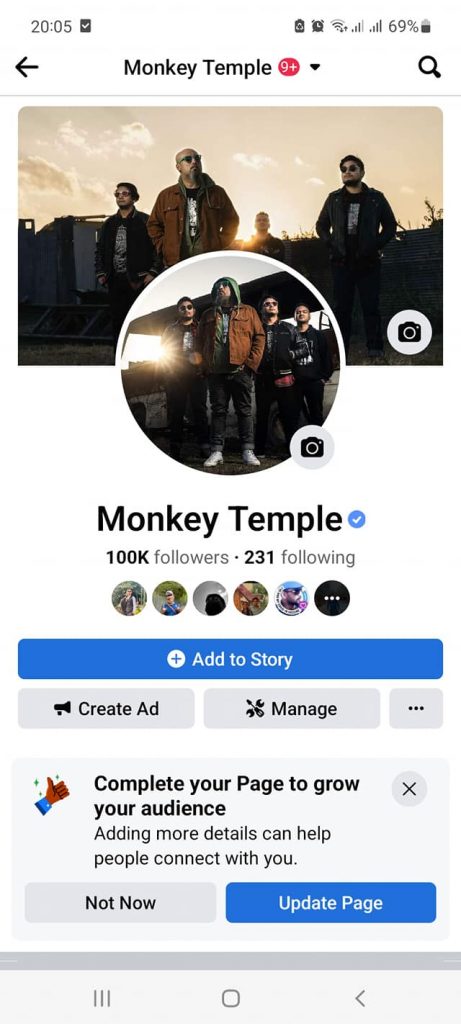Tap the megaphone icon on Create Ad

click(63, 709)
